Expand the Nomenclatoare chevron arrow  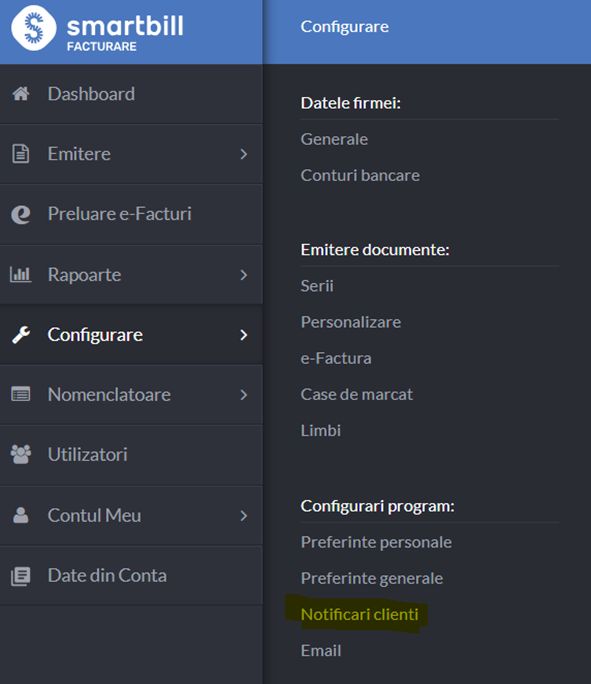point(244,395)
